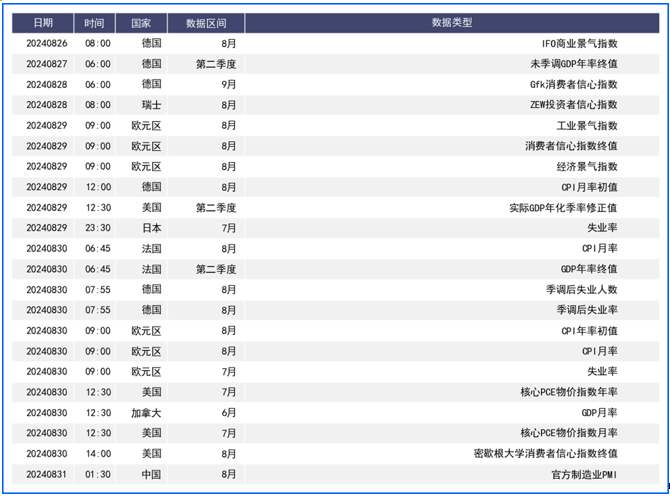Image resolution: width=670 pixels, height=496 pixels.
Task: Click the 数据类型 column header
Action: click(452, 23)
